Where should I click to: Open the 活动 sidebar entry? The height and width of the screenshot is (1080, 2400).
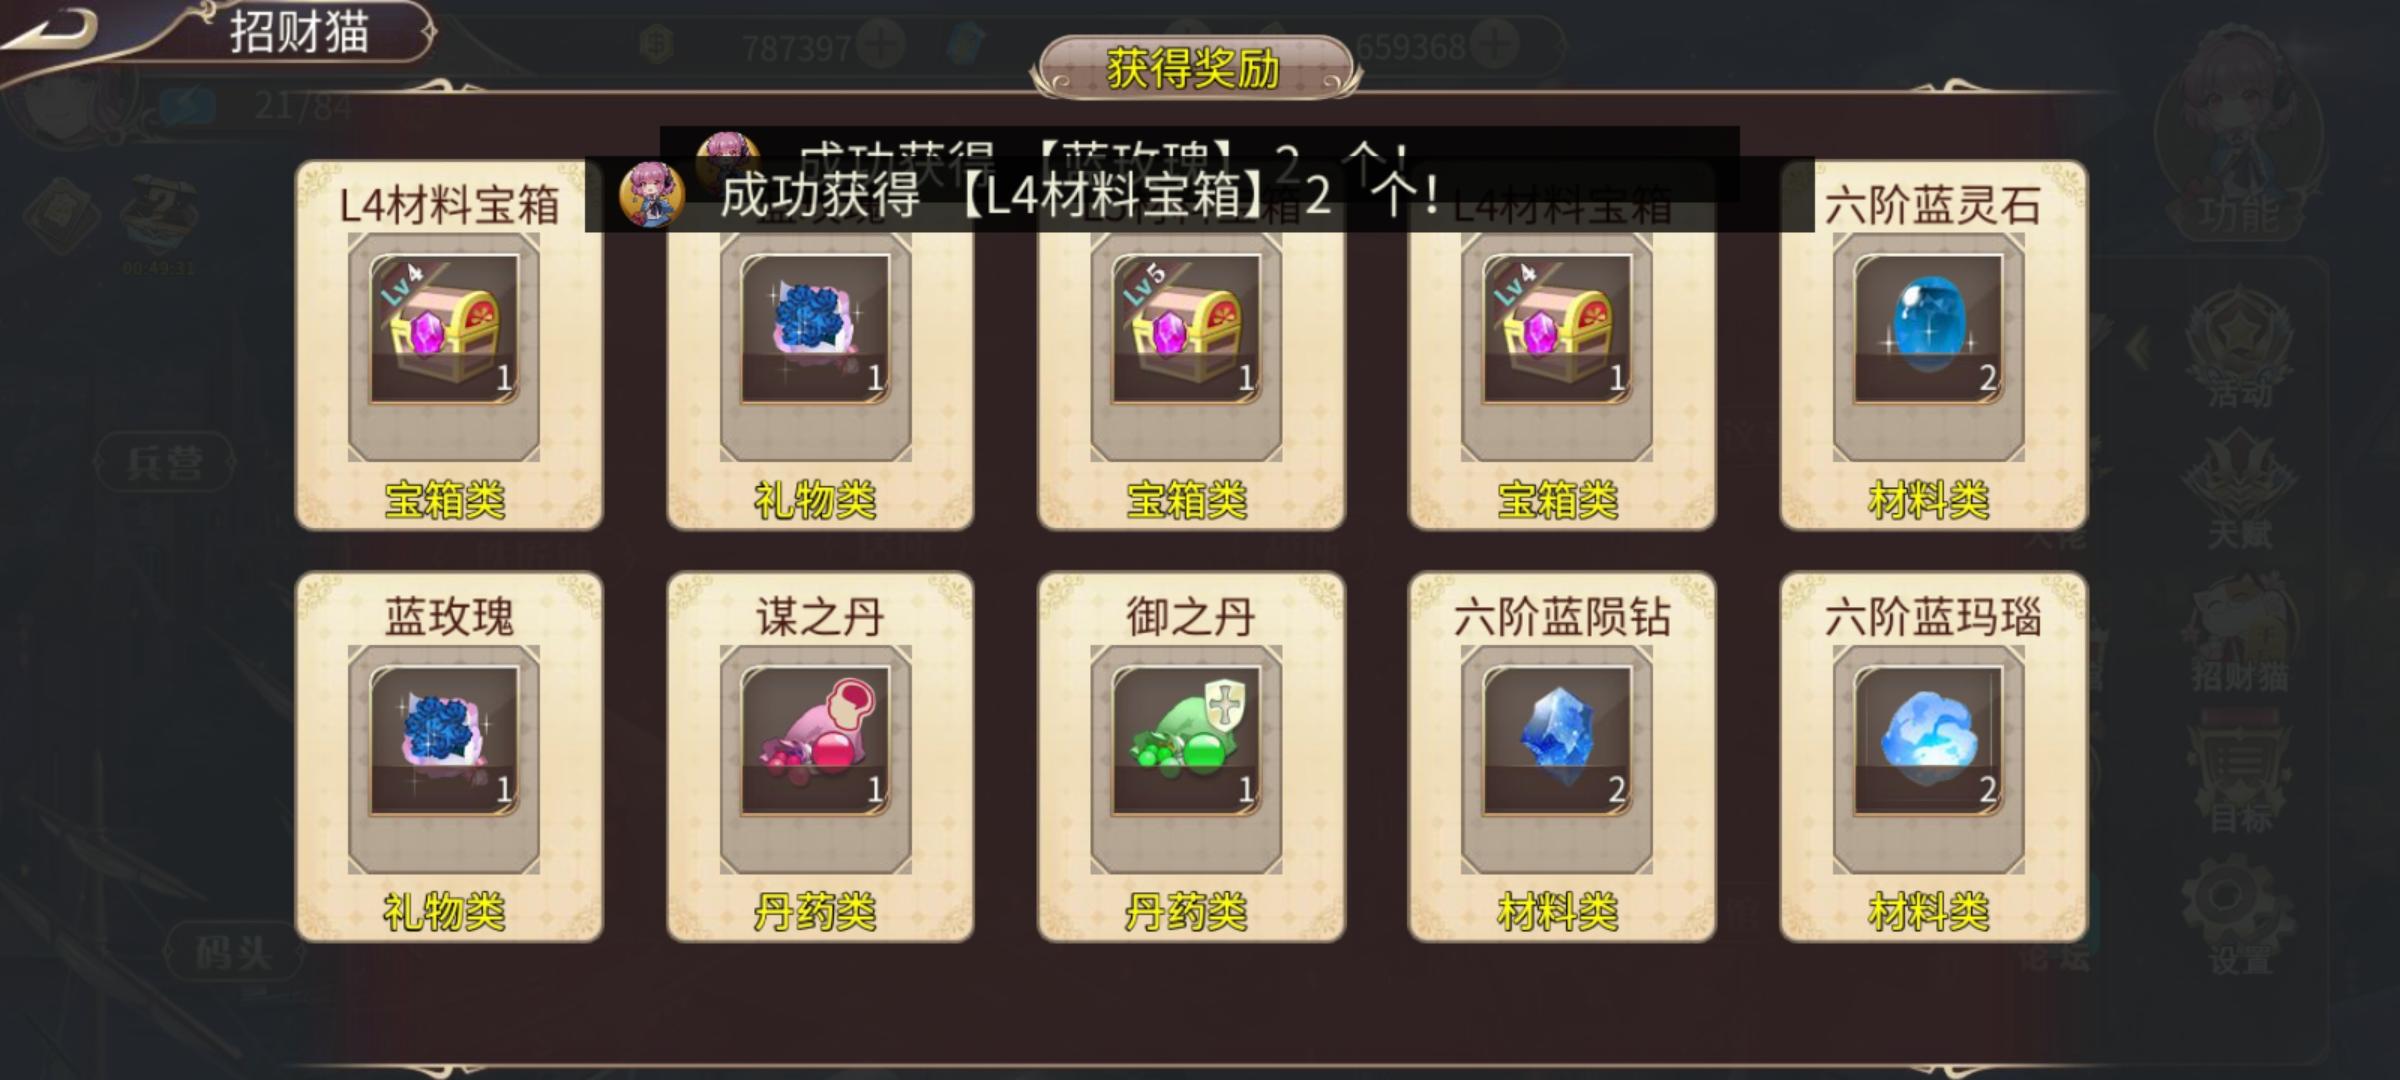pyautogui.click(x=2241, y=350)
